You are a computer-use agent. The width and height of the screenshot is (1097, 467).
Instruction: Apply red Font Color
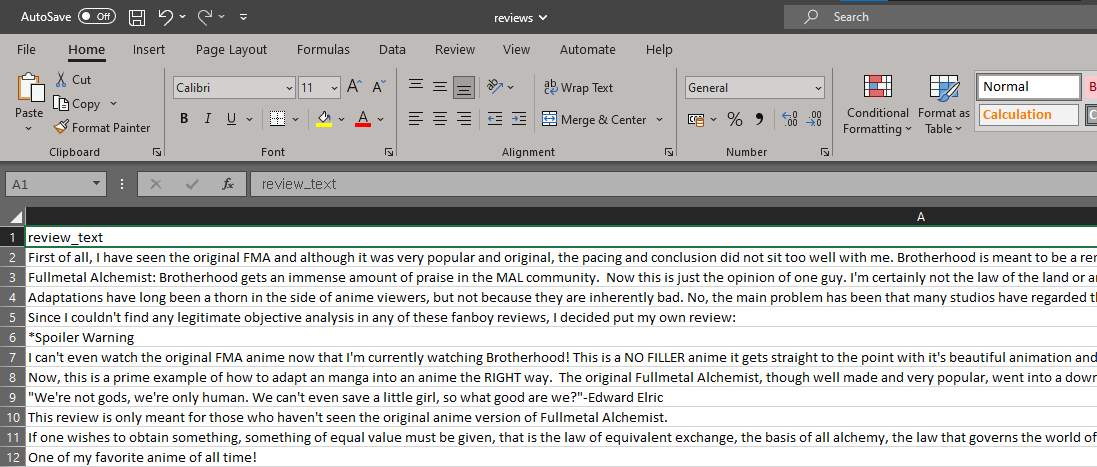point(362,119)
